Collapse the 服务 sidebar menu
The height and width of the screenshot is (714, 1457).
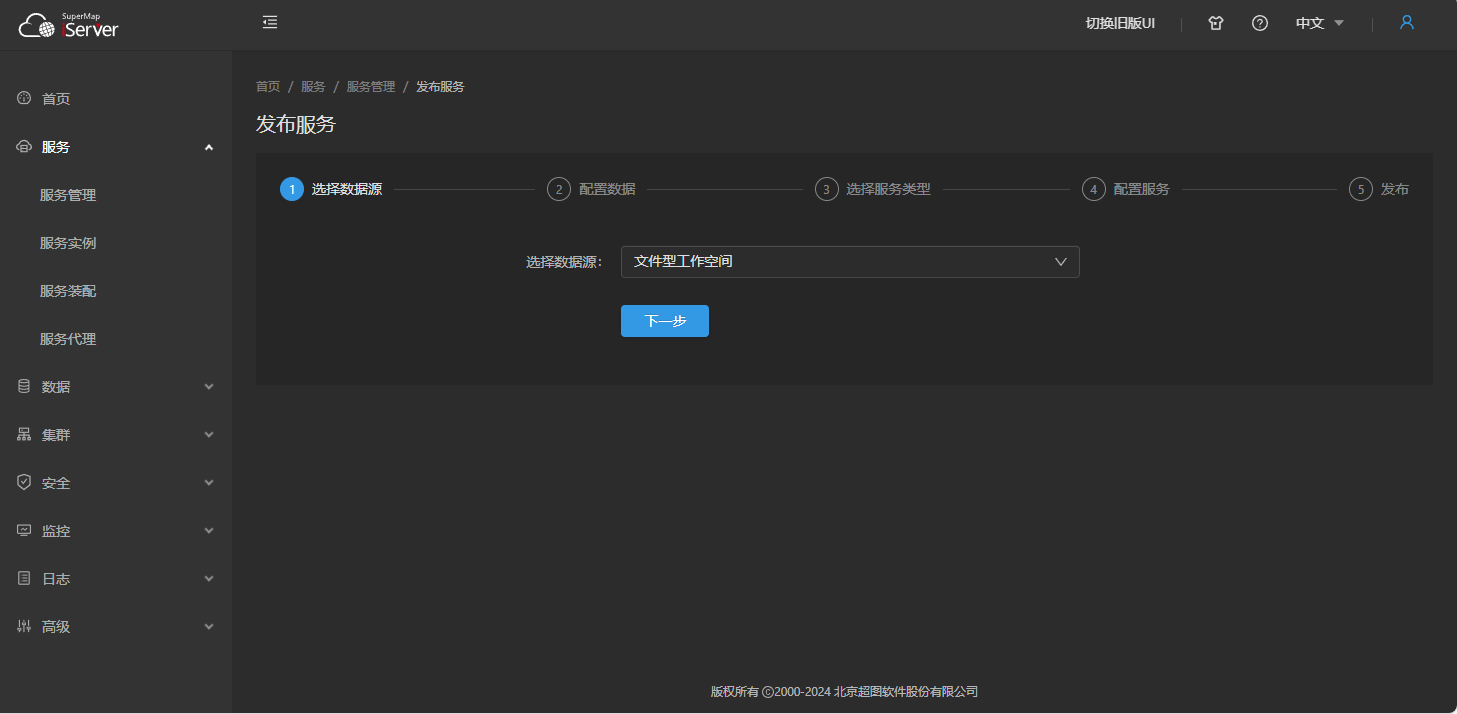point(115,147)
